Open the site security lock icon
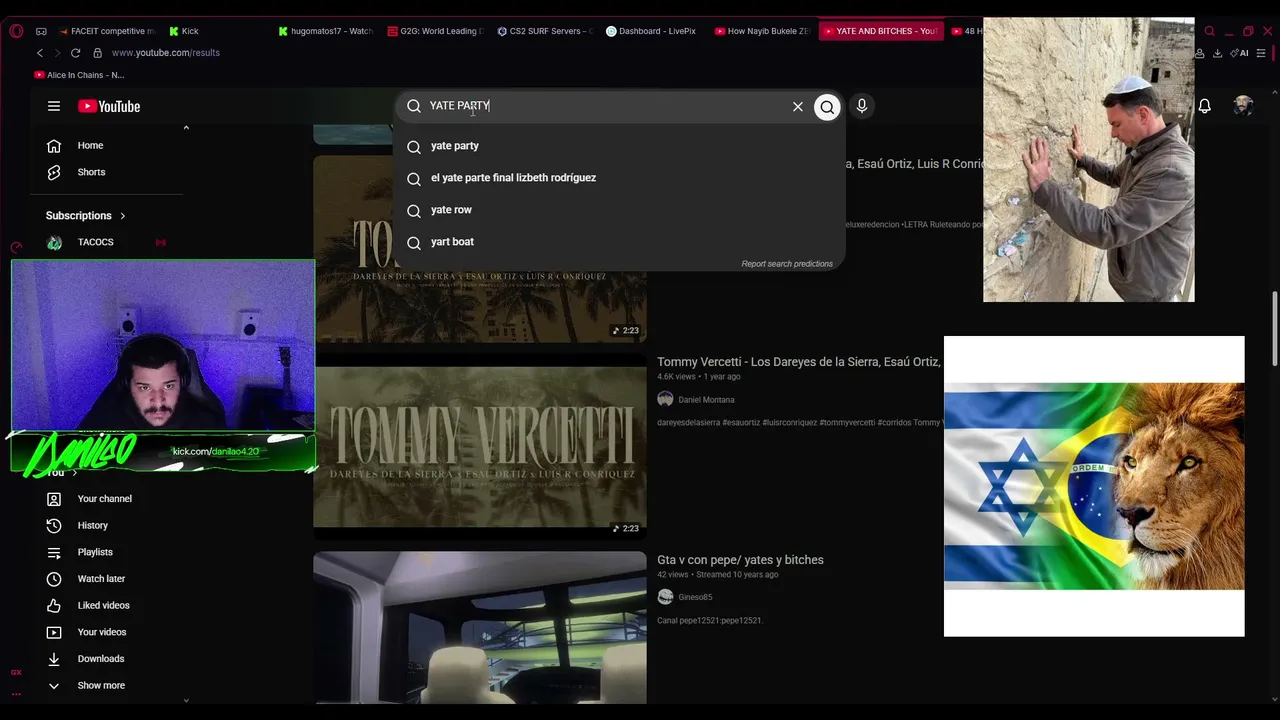The width and height of the screenshot is (1280, 720). click(x=97, y=53)
